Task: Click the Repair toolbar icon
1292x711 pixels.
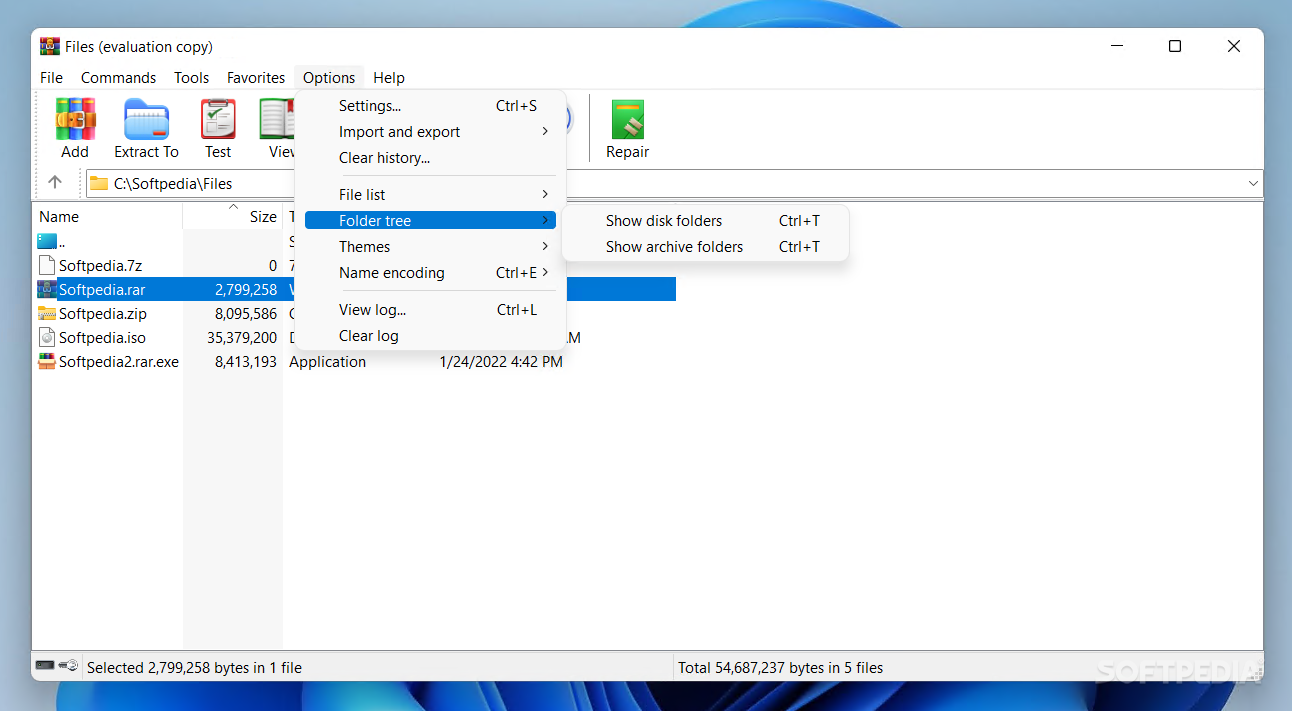Action: 628,119
